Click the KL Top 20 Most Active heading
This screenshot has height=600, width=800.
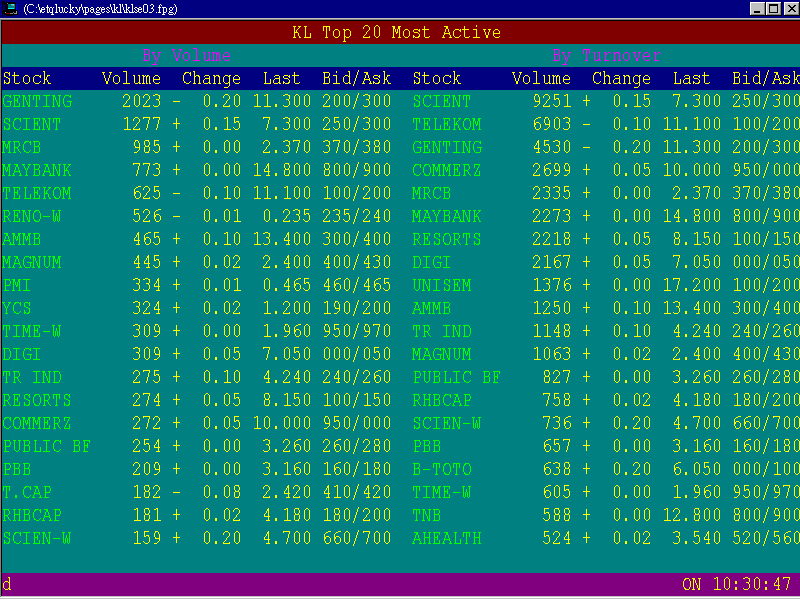point(399,32)
